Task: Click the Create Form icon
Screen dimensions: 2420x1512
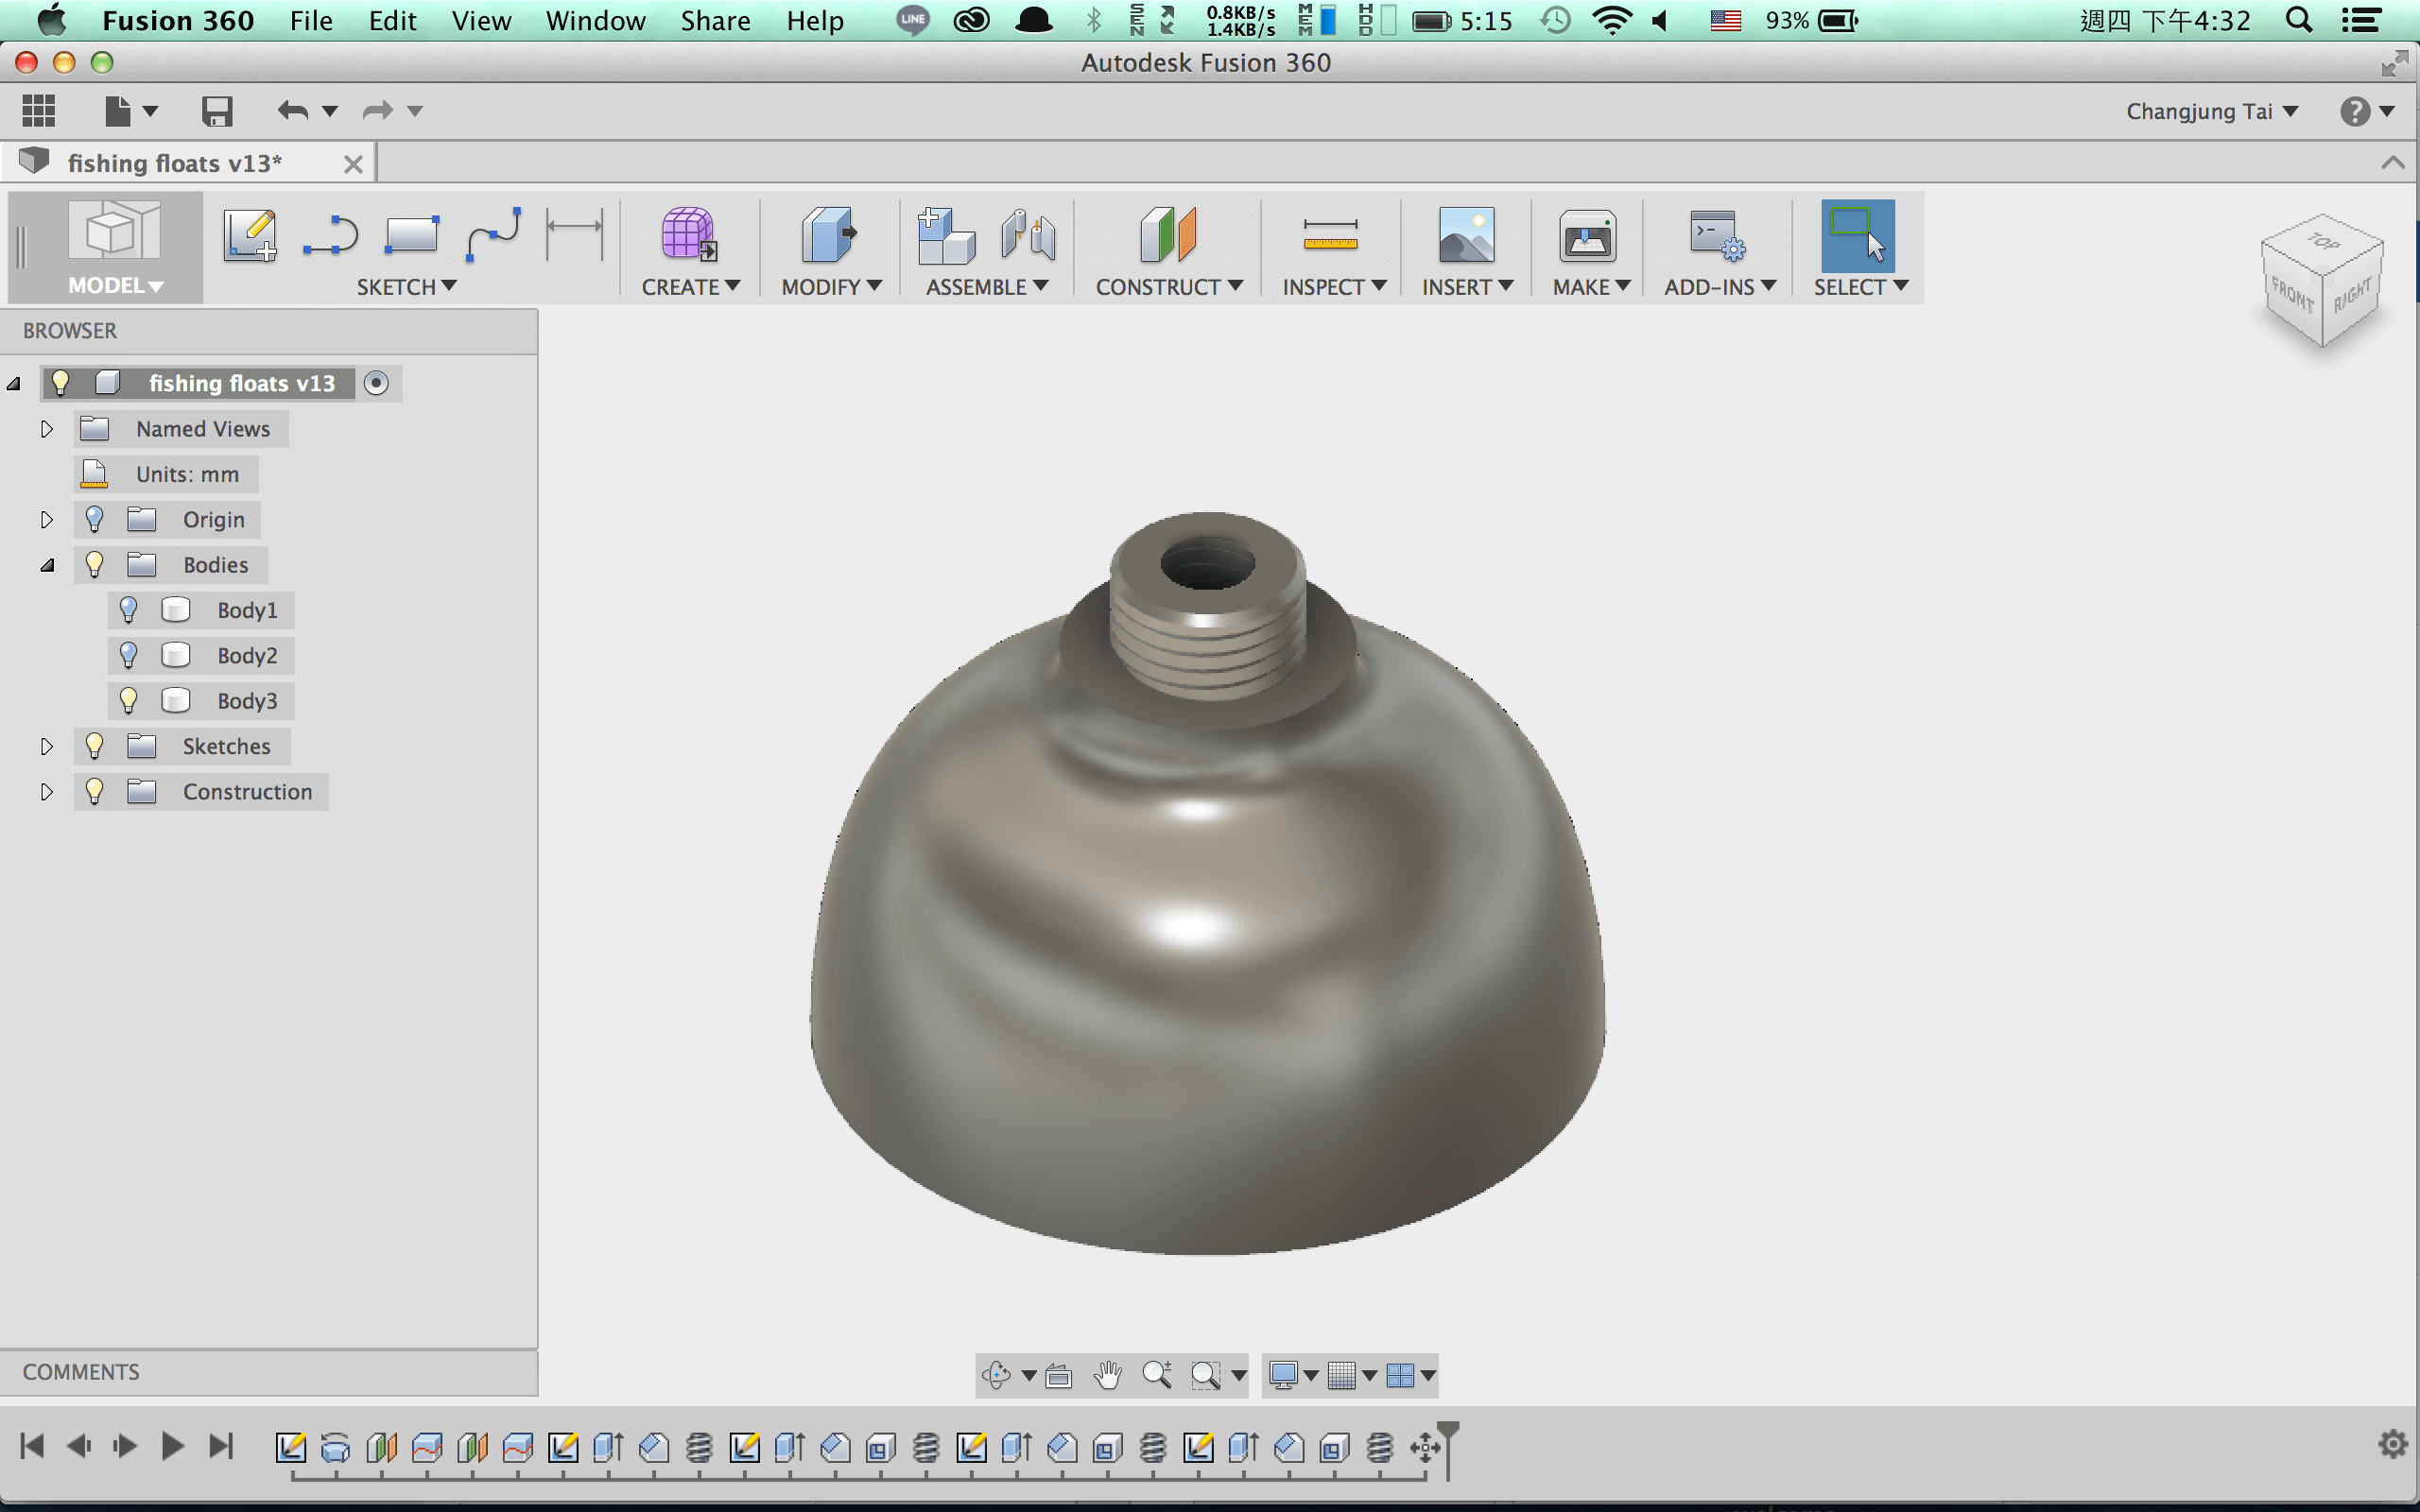Action: (689, 236)
